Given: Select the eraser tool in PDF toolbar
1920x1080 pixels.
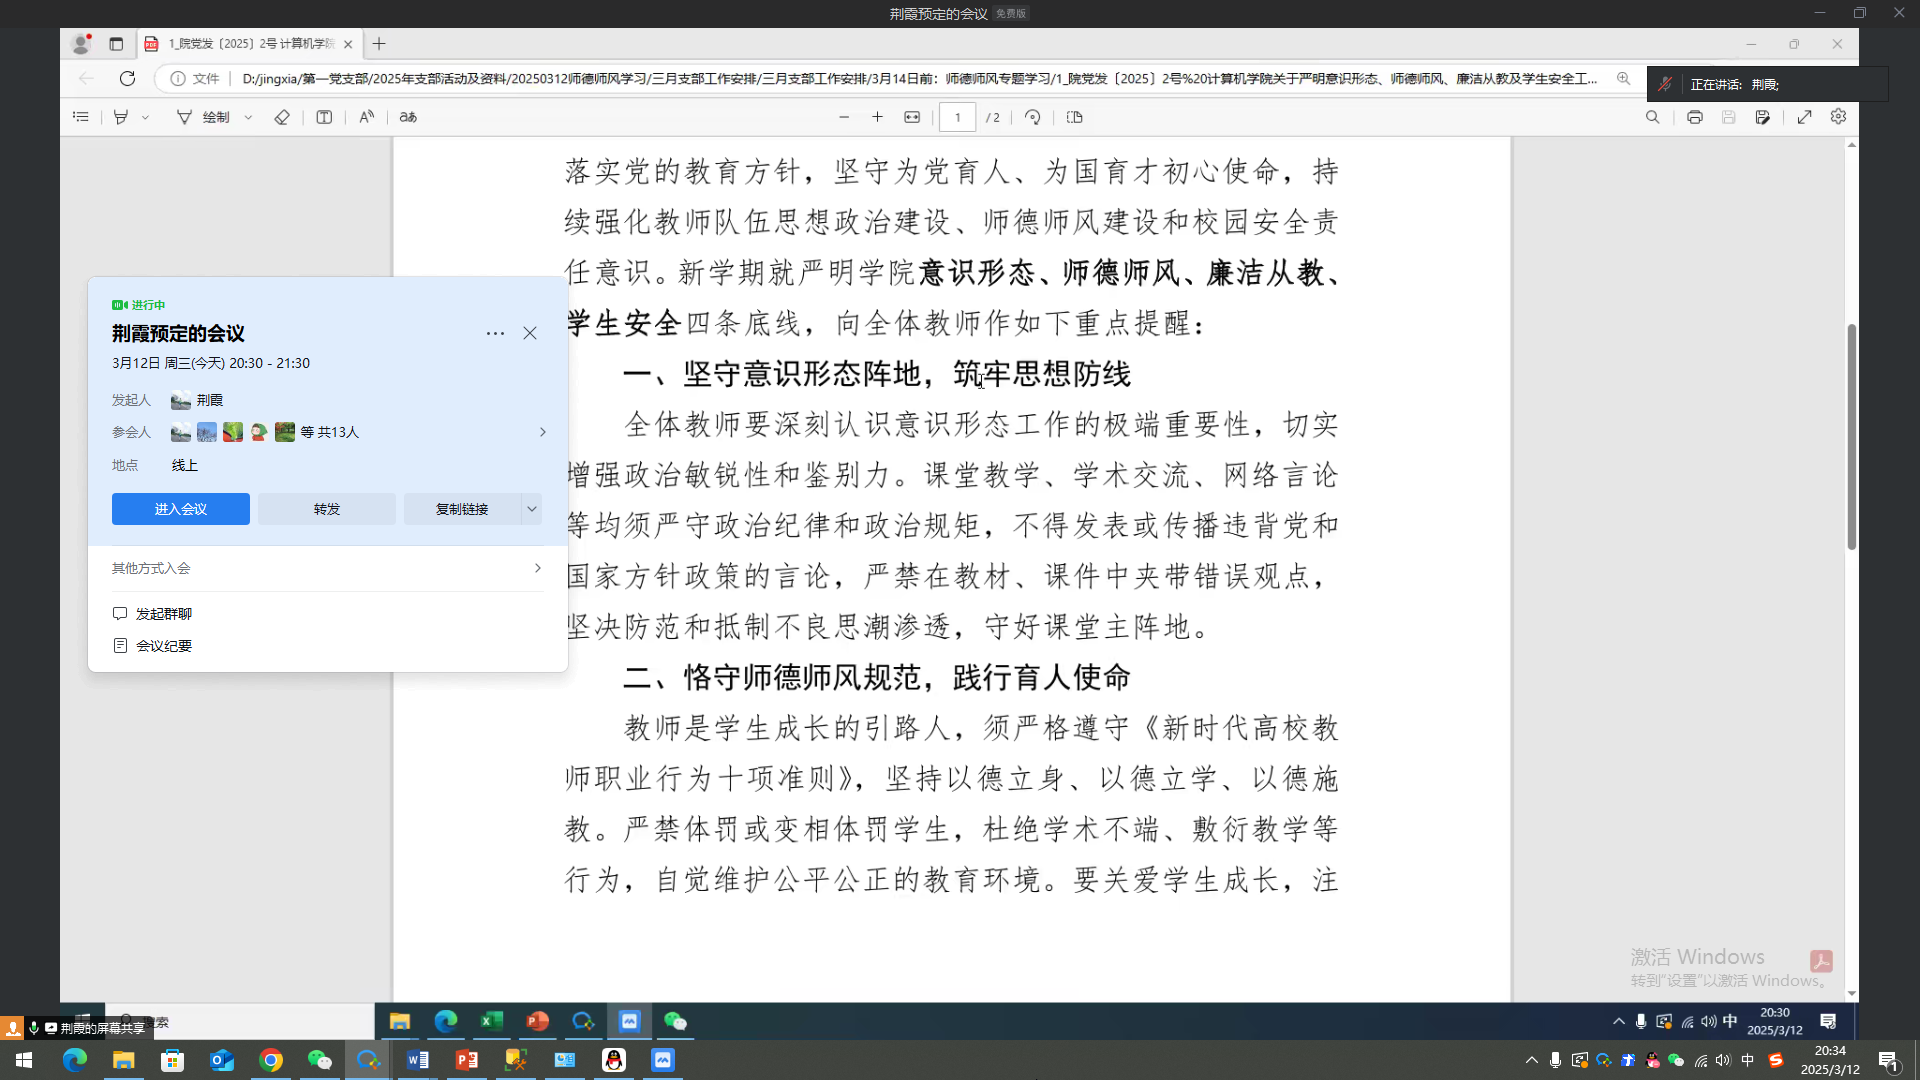Looking at the screenshot, I should [282, 117].
